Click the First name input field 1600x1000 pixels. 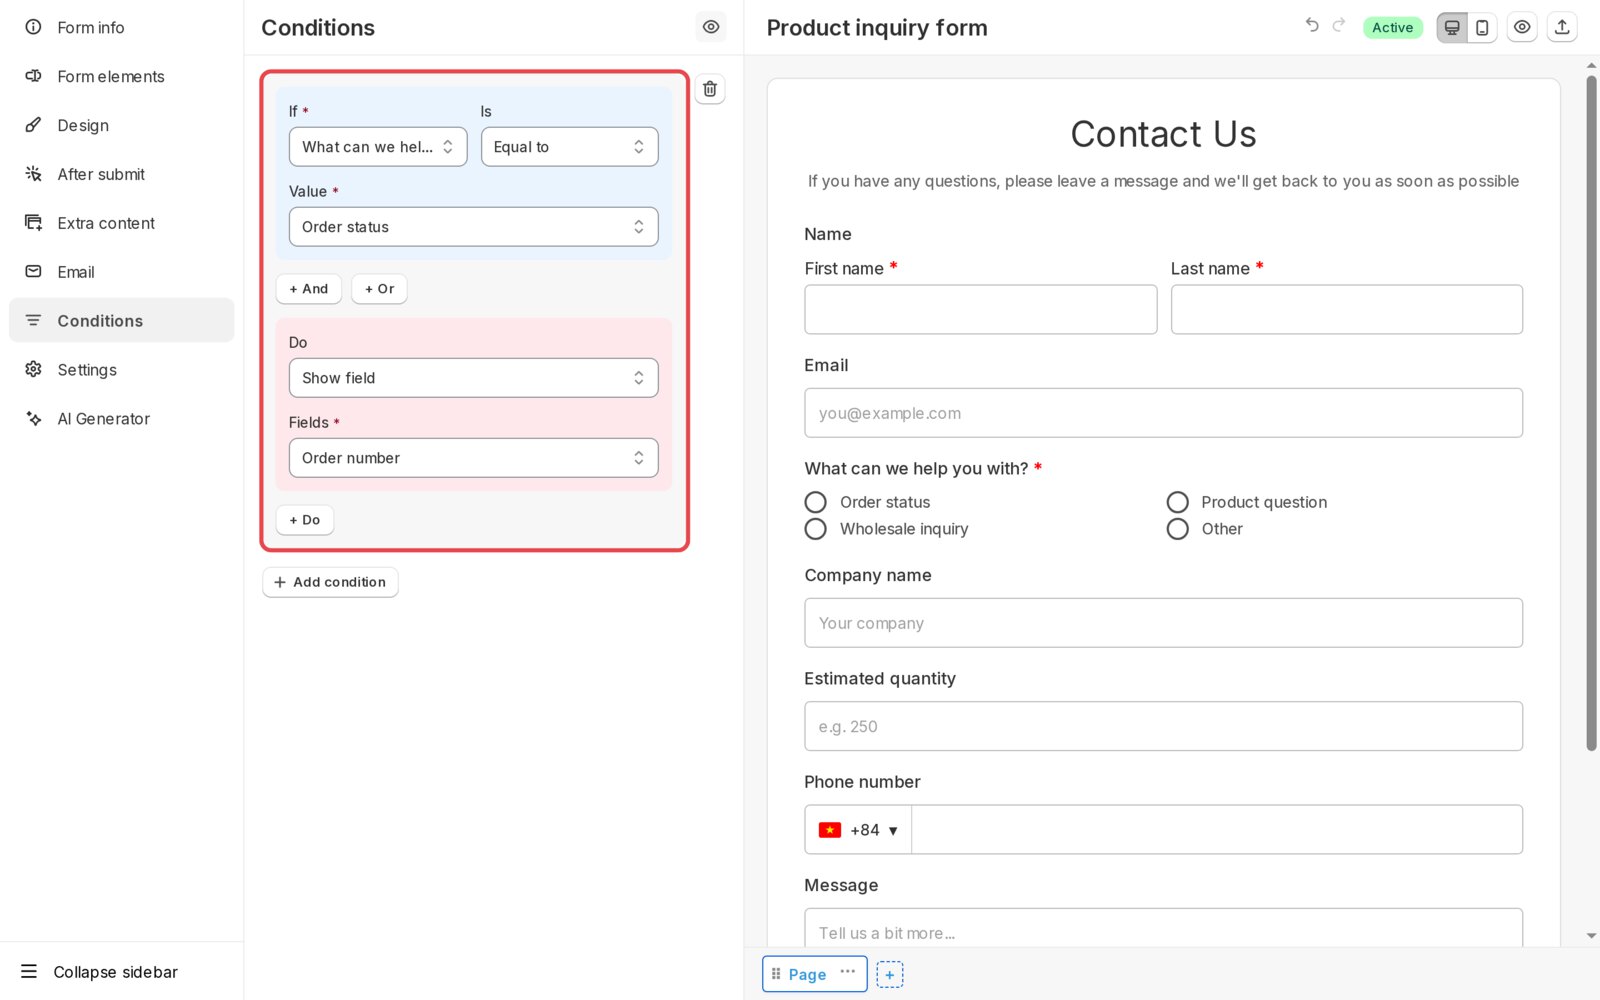(x=980, y=310)
